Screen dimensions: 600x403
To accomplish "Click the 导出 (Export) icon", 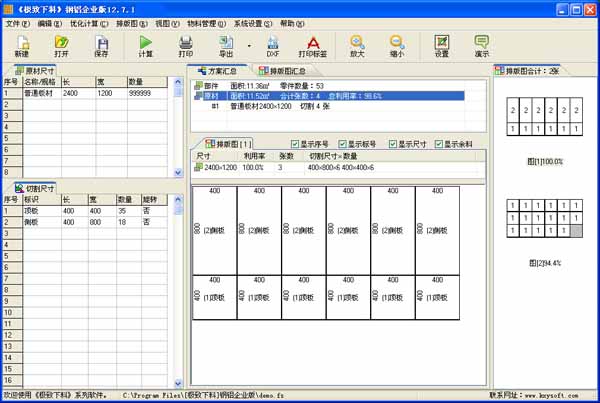I will coord(226,46).
